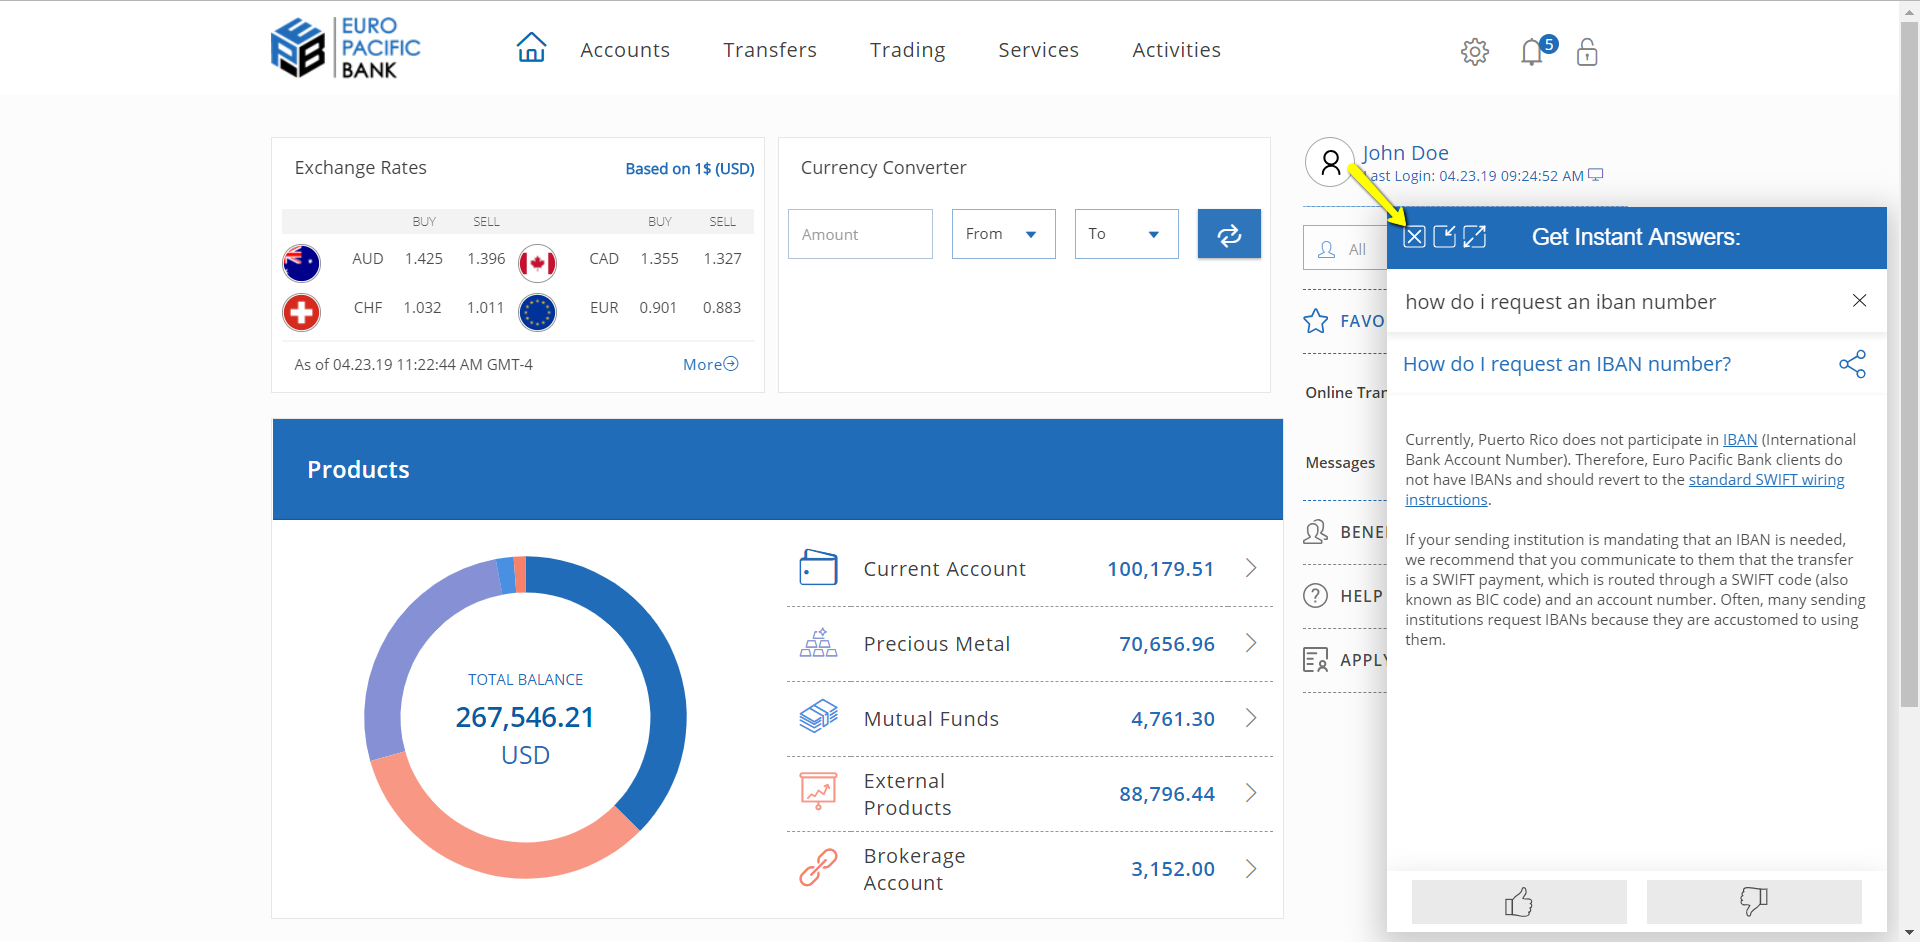Open the Accounts menu
Image resolution: width=1920 pixels, height=942 pixels.
coord(625,50)
